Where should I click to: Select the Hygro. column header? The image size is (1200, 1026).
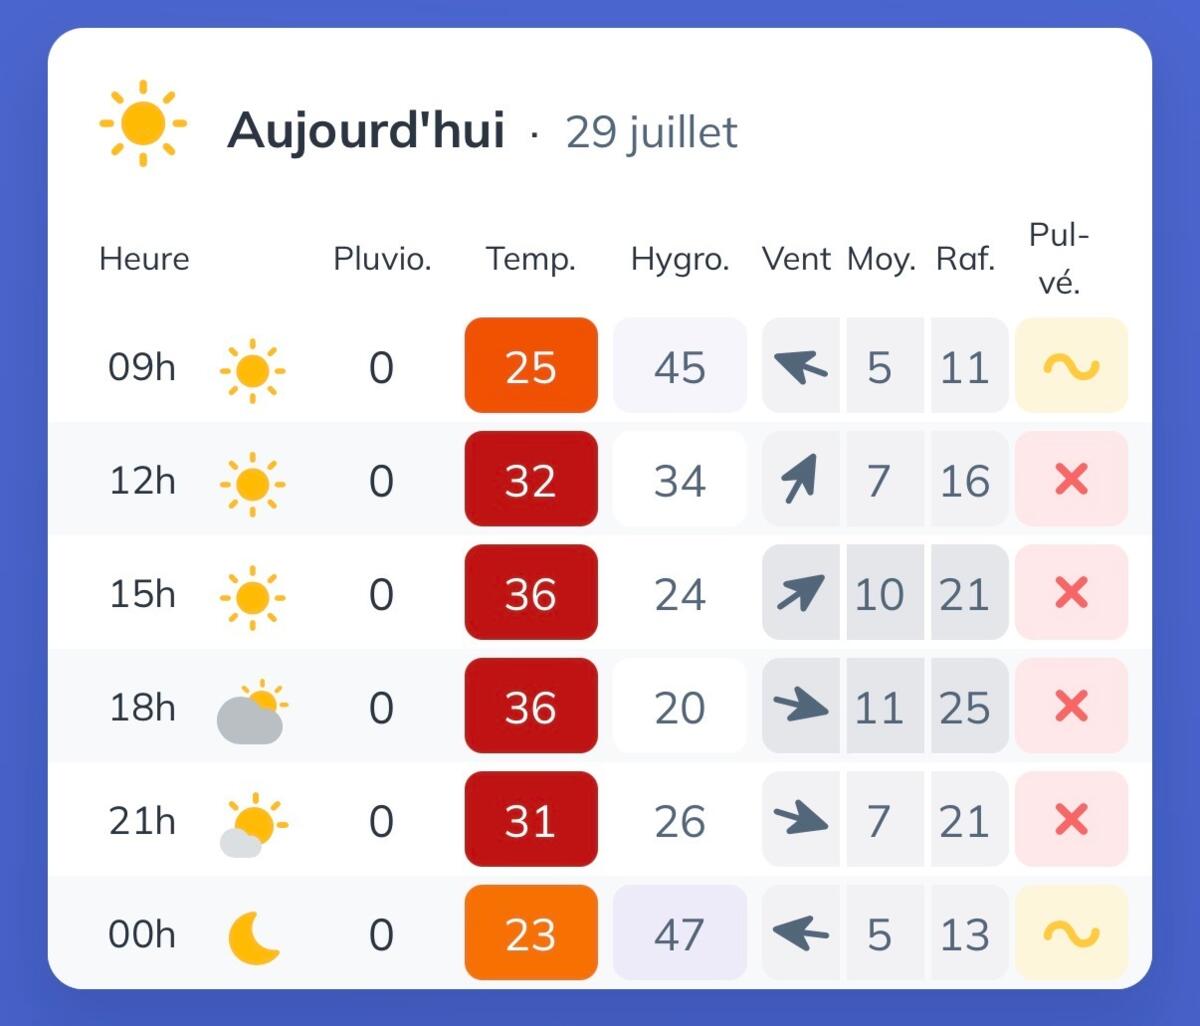(680, 260)
